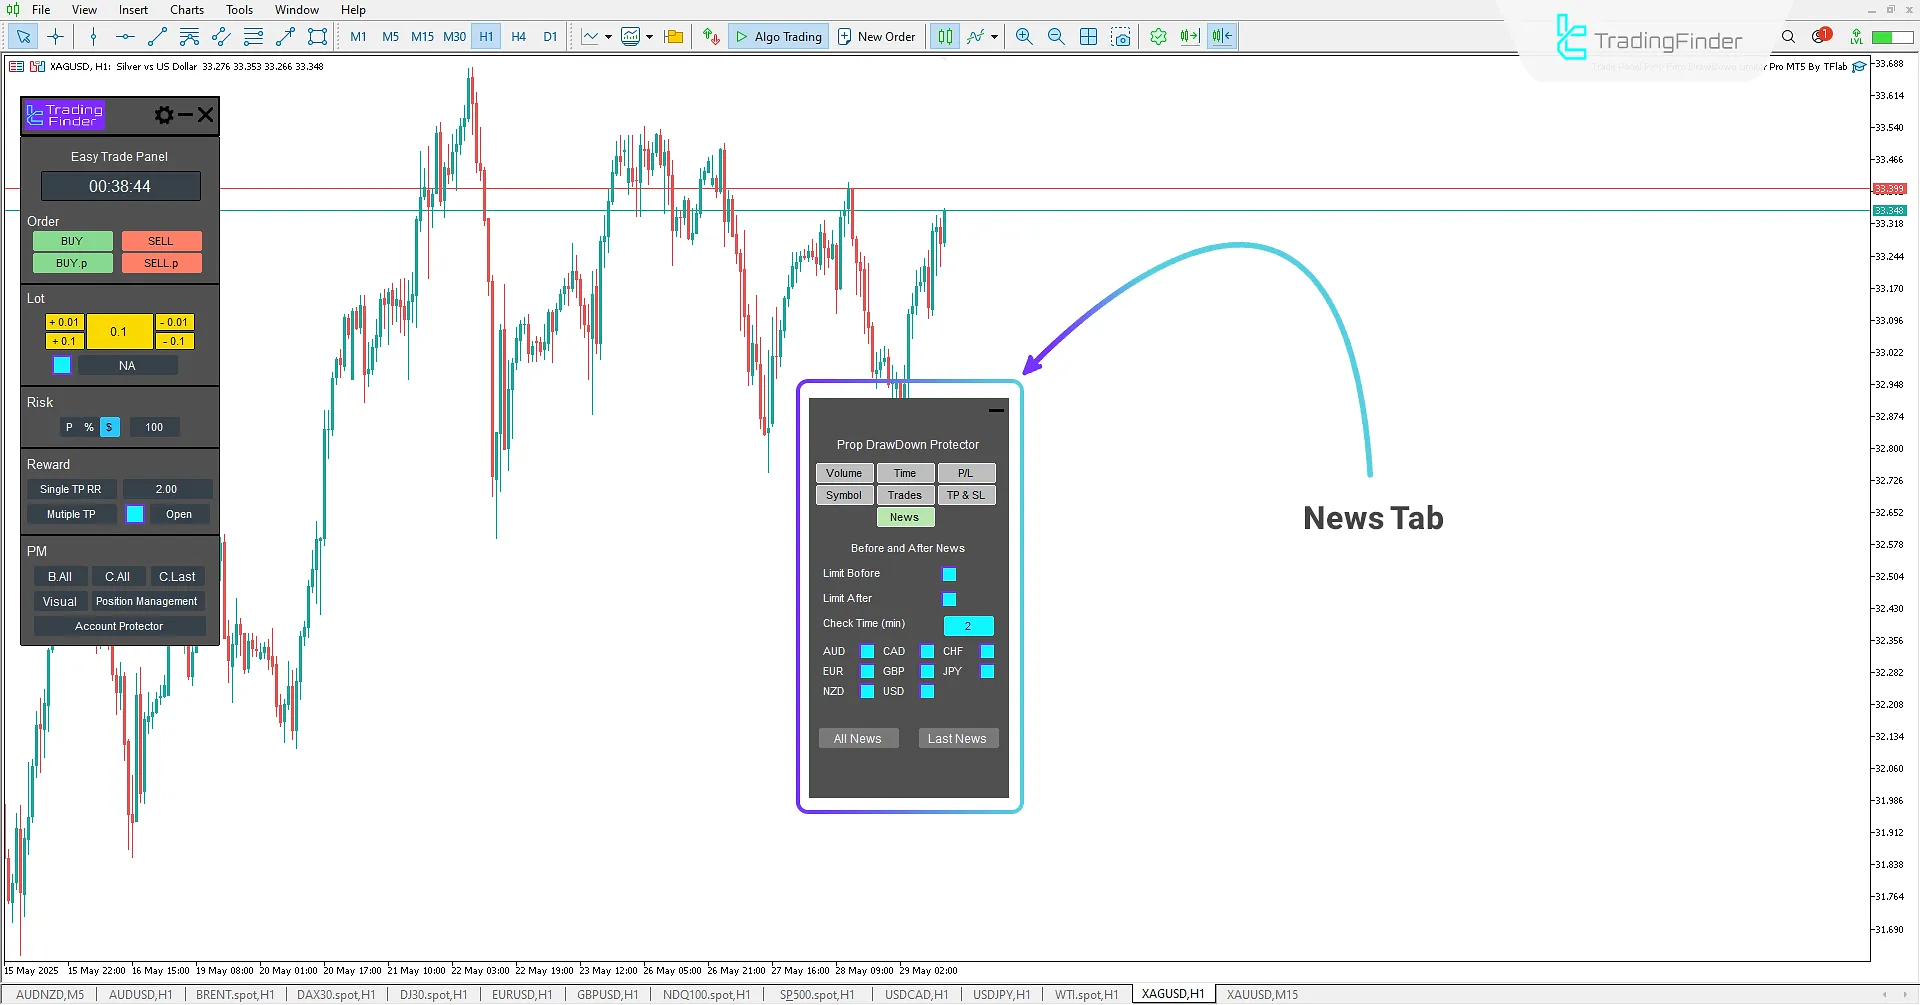Increase lot size with + 0.1 button

(x=63, y=341)
